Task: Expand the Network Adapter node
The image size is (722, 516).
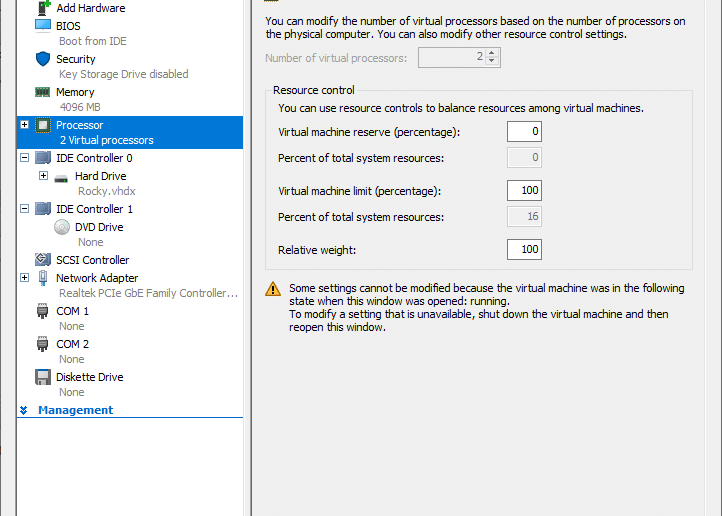Action: tap(25, 278)
